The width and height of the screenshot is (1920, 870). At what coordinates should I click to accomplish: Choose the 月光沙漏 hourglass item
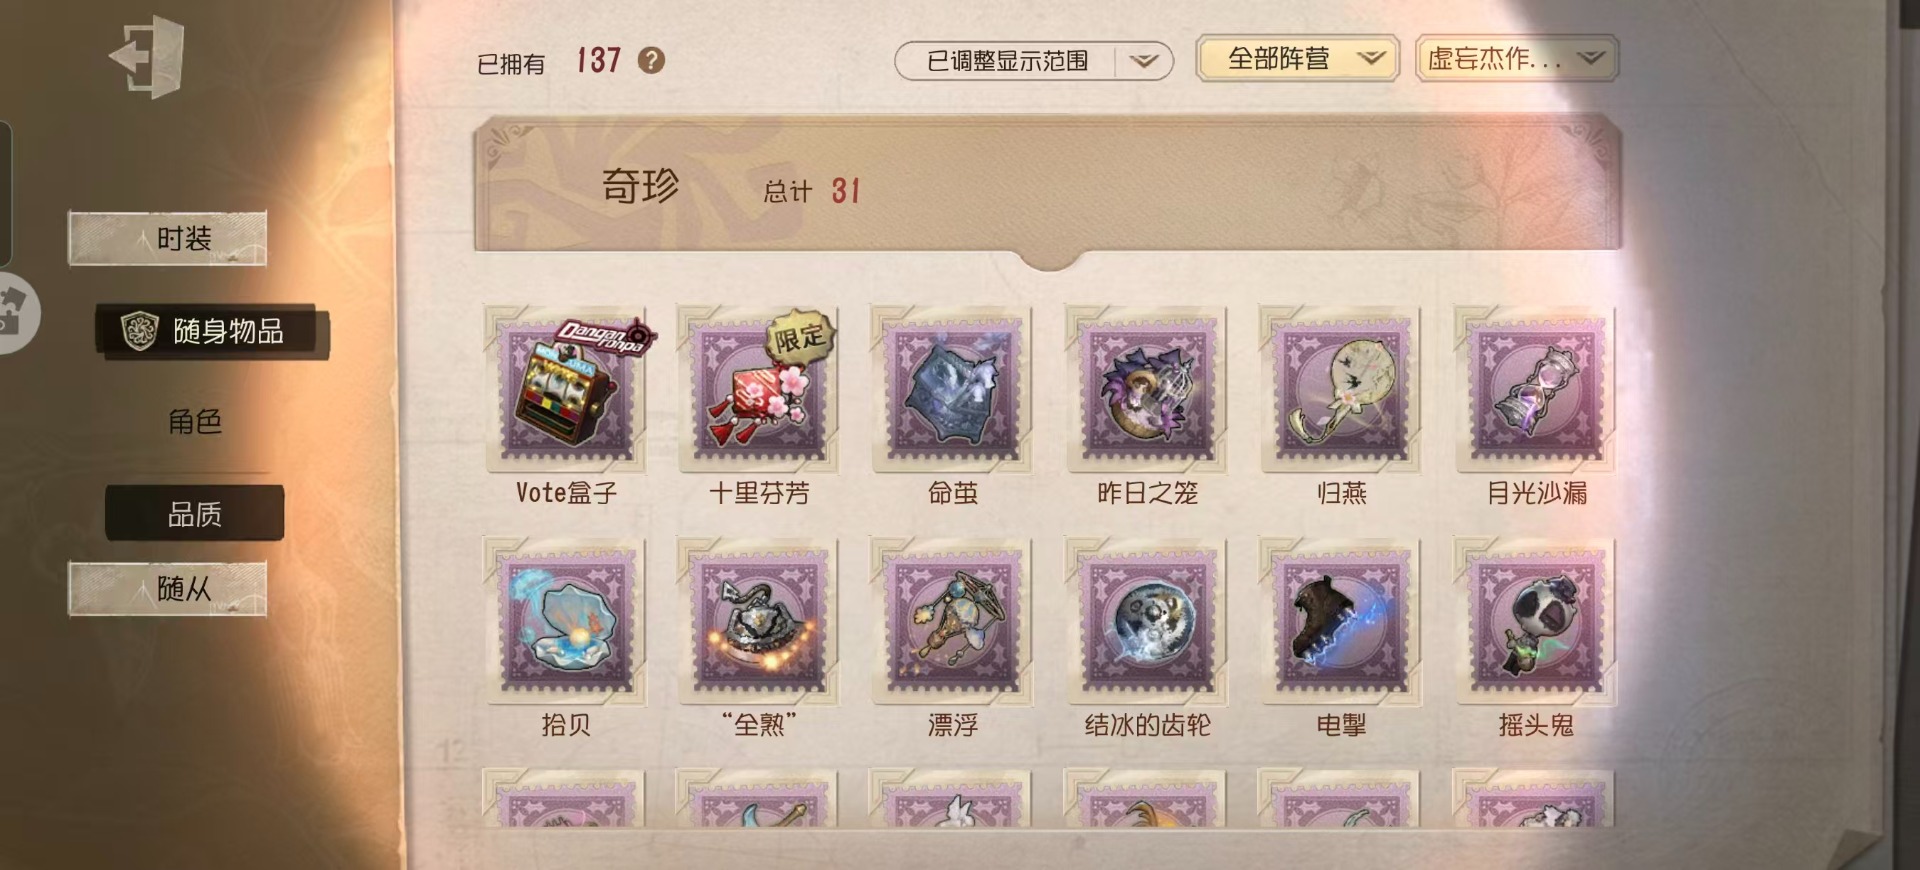pos(1536,390)
